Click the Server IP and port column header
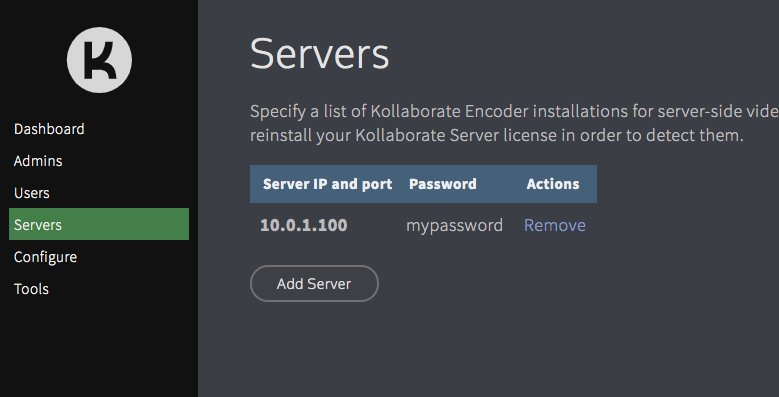Viewport: 779px width, 397px height. [x=327, y=184]
